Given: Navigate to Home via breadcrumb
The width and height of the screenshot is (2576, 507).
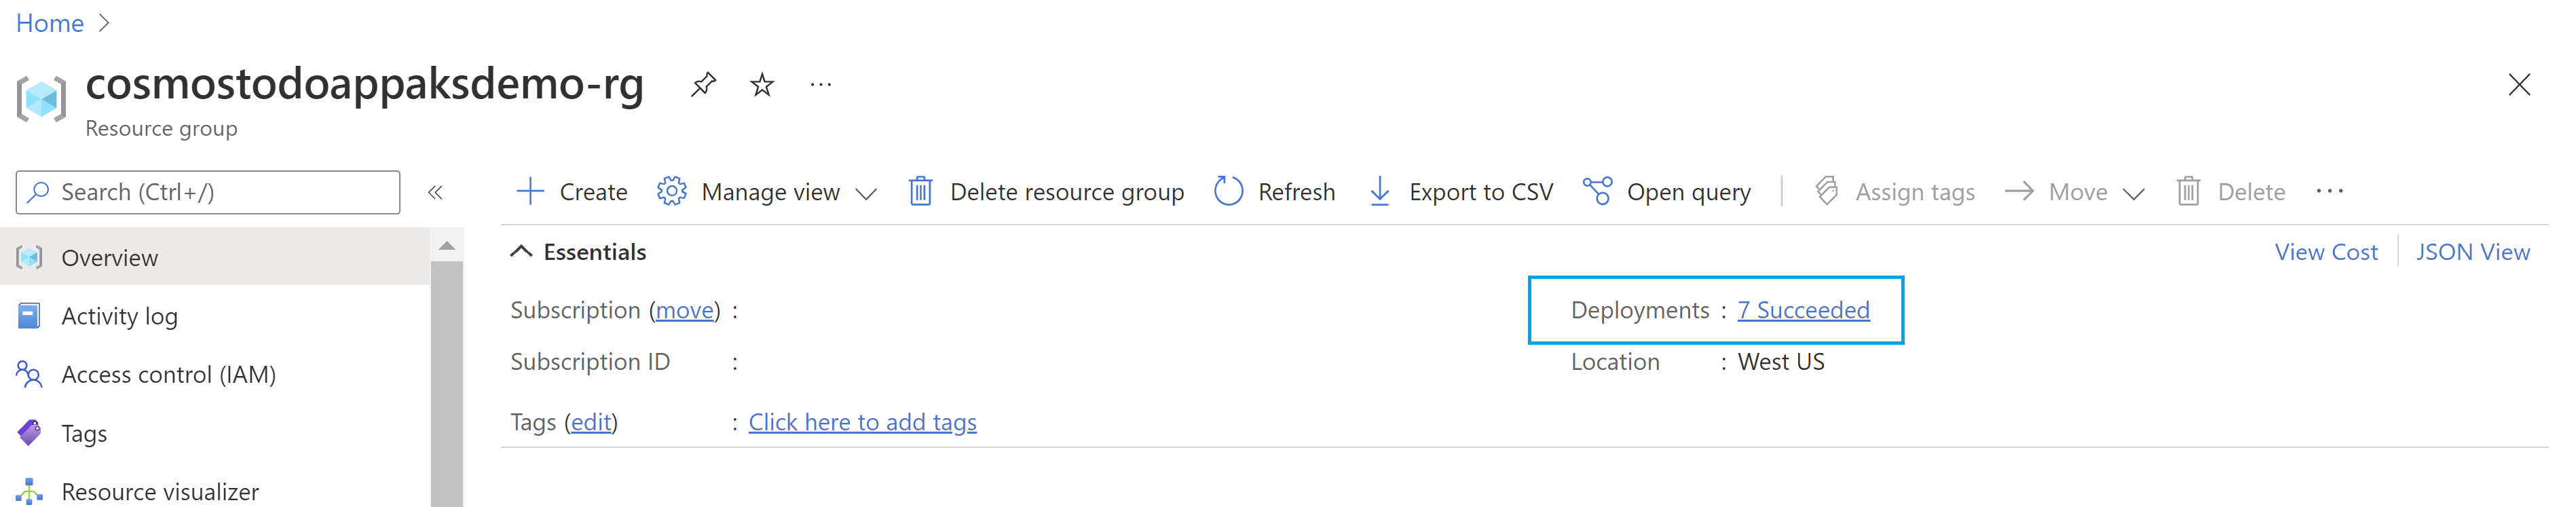Looking at the screenshot, I should coord(49,22).
